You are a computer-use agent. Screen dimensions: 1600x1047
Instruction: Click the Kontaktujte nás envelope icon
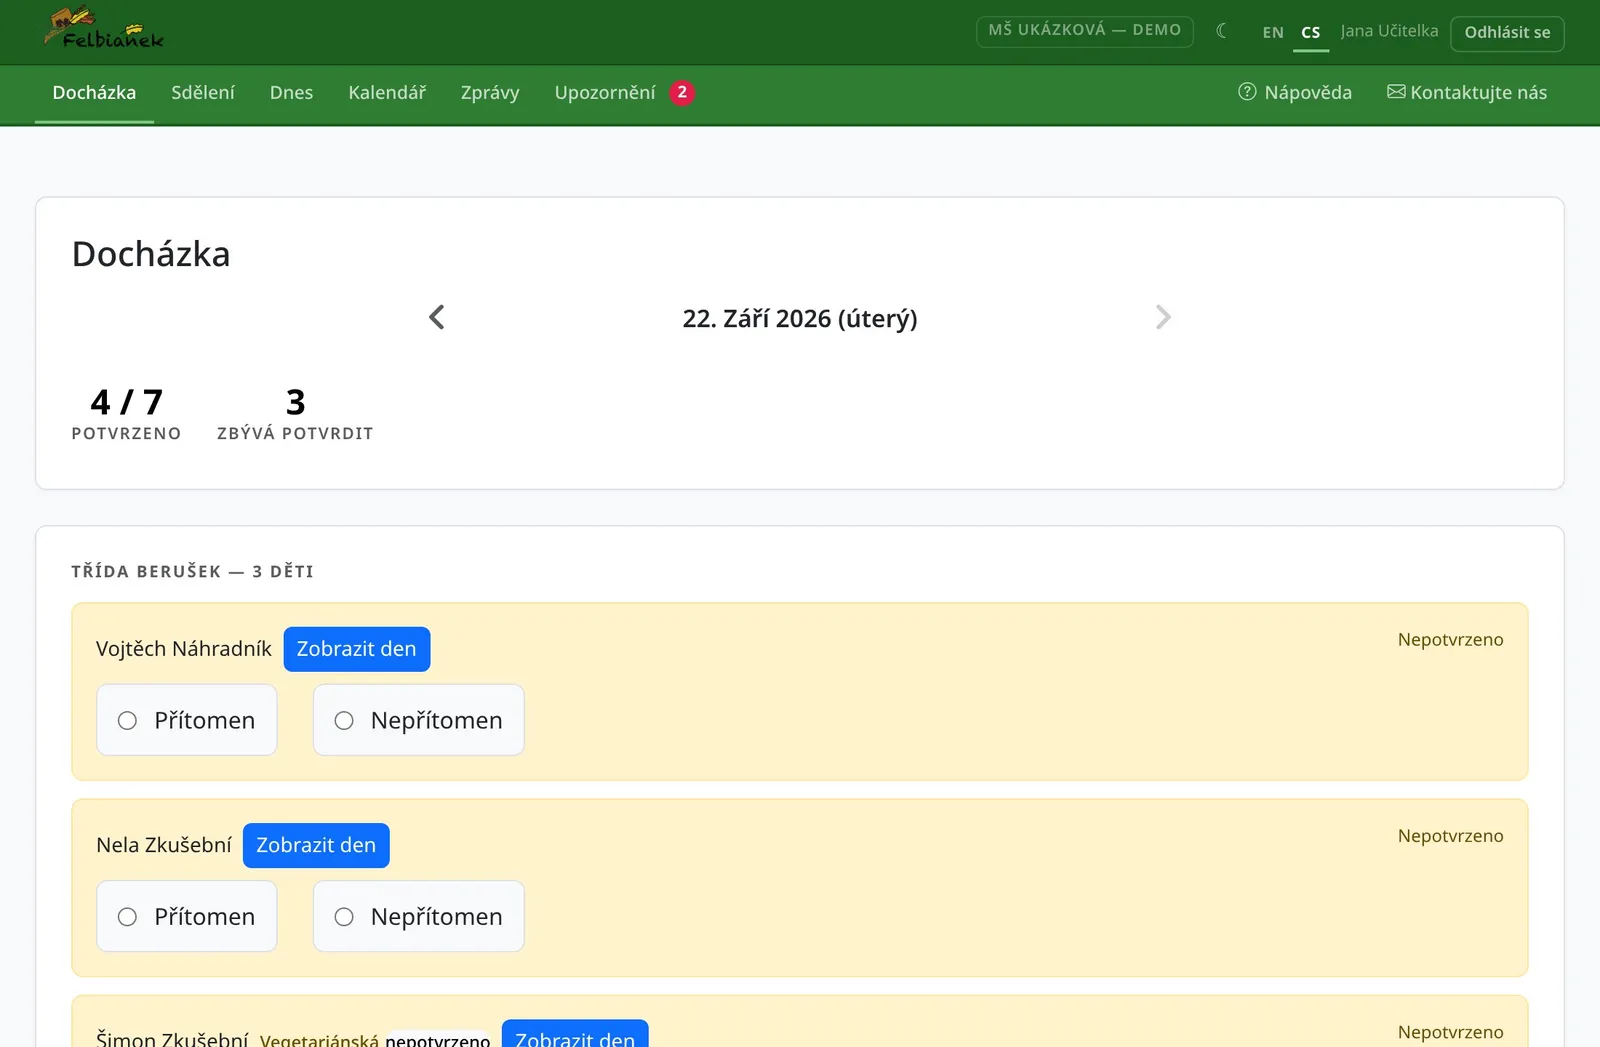point(1396,92)
